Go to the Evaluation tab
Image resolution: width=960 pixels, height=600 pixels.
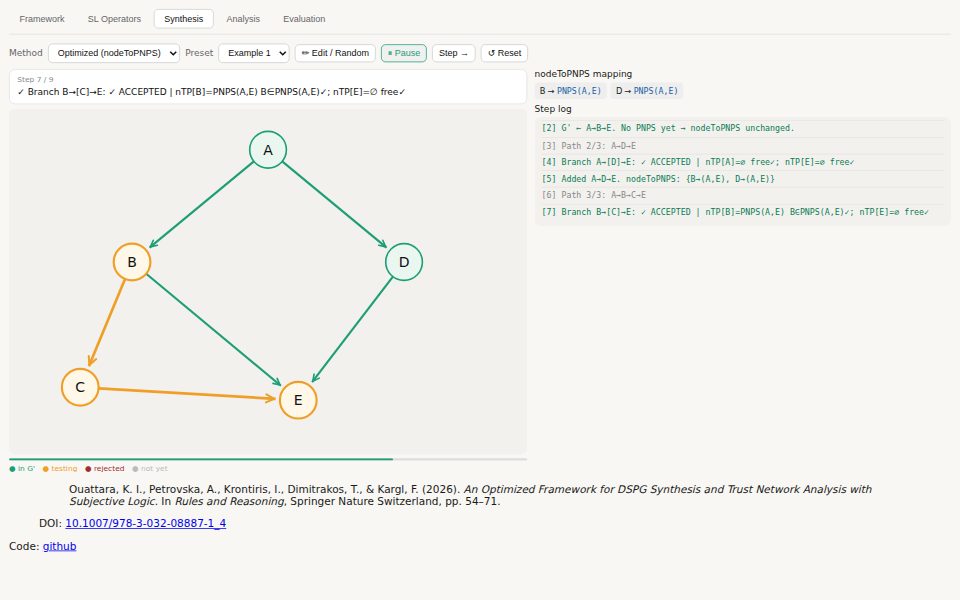click(x=304, y=19)
